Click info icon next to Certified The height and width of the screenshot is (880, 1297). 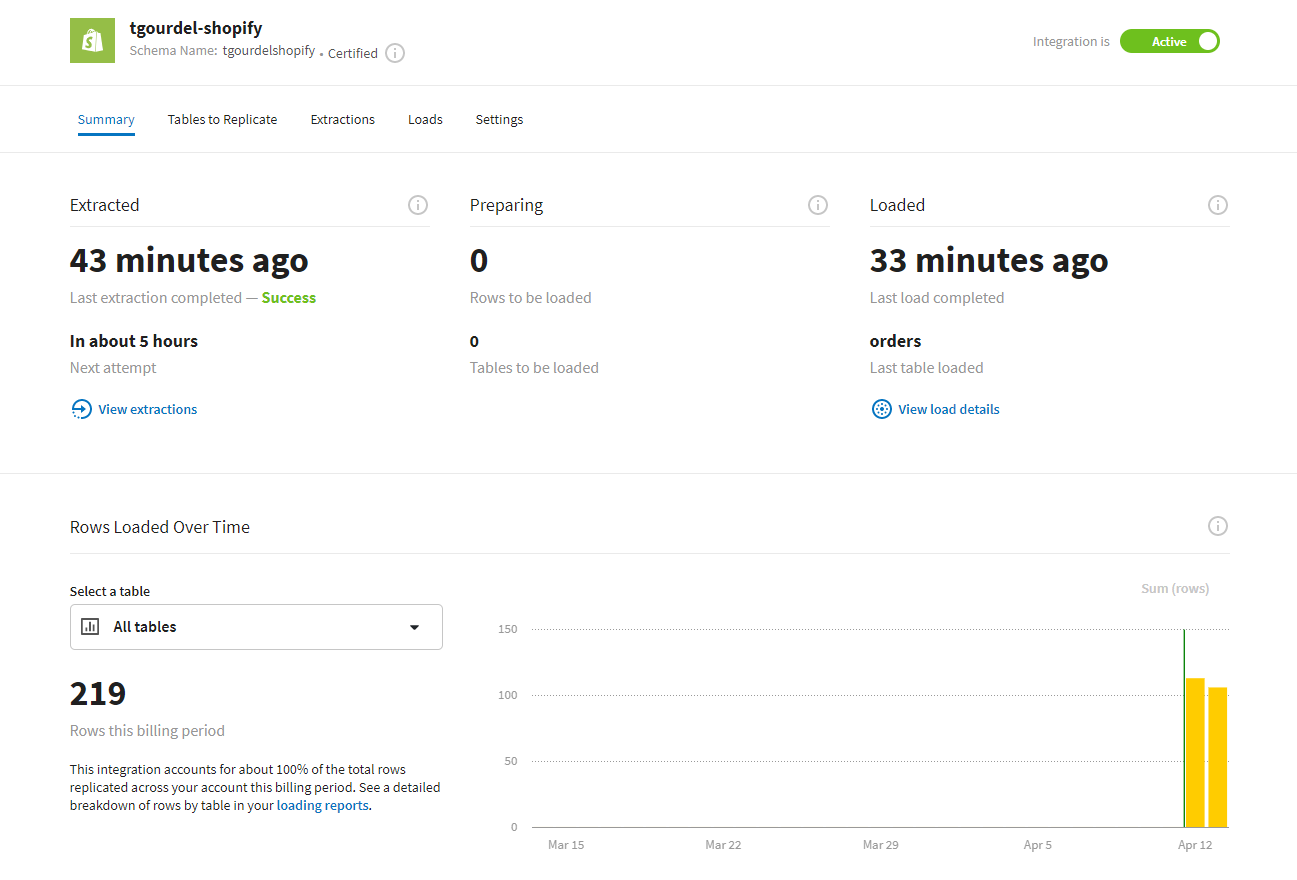pos(395,53)
